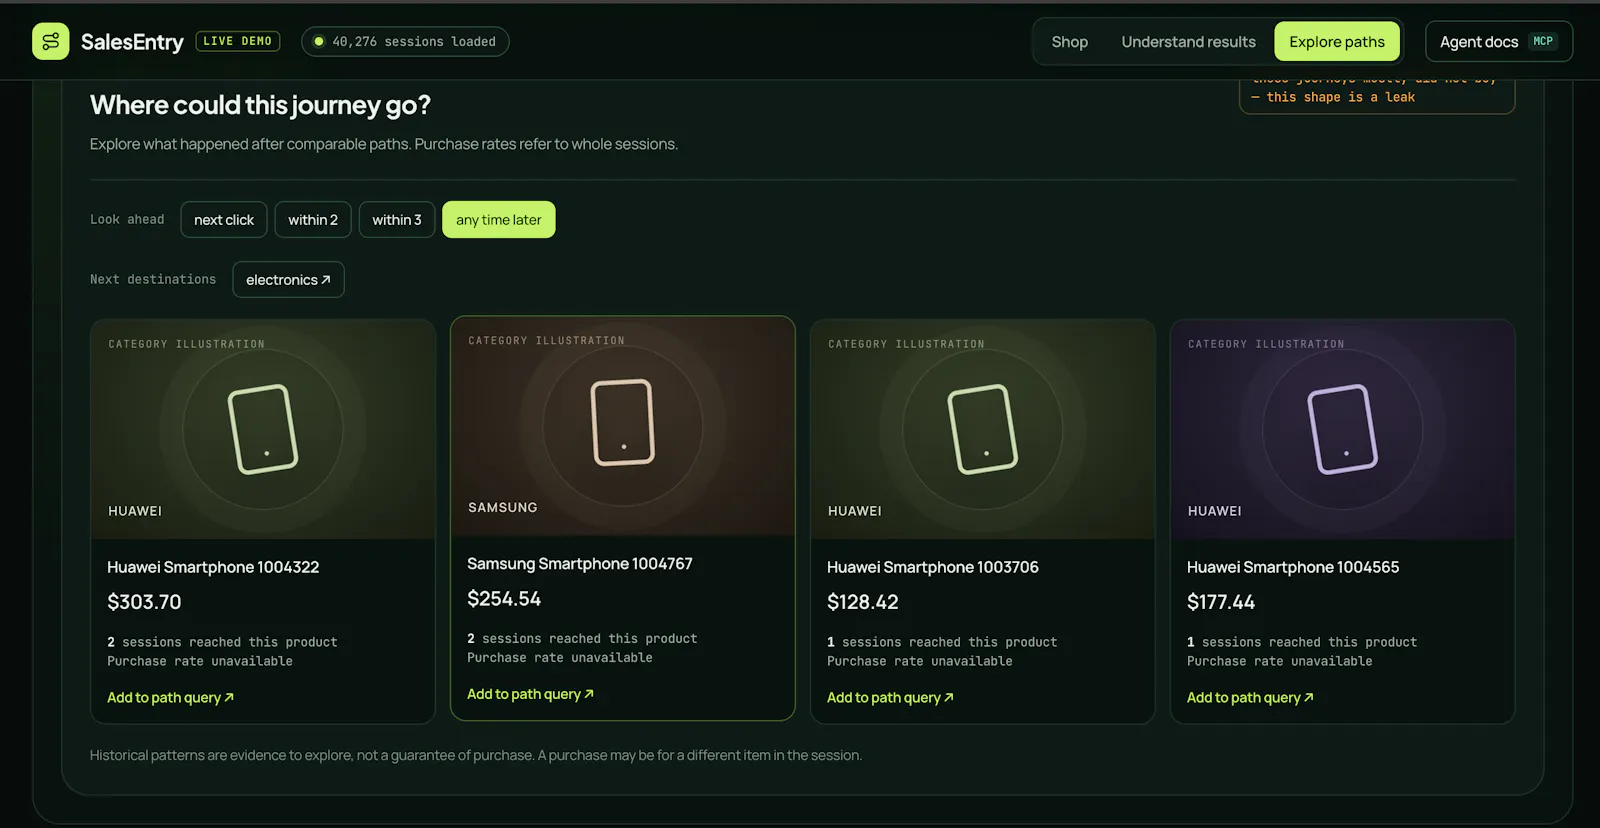This screenshot has width=1600, height=828.
Task: Click the MCP badge in Agent docs
Action: [1543, 41]
